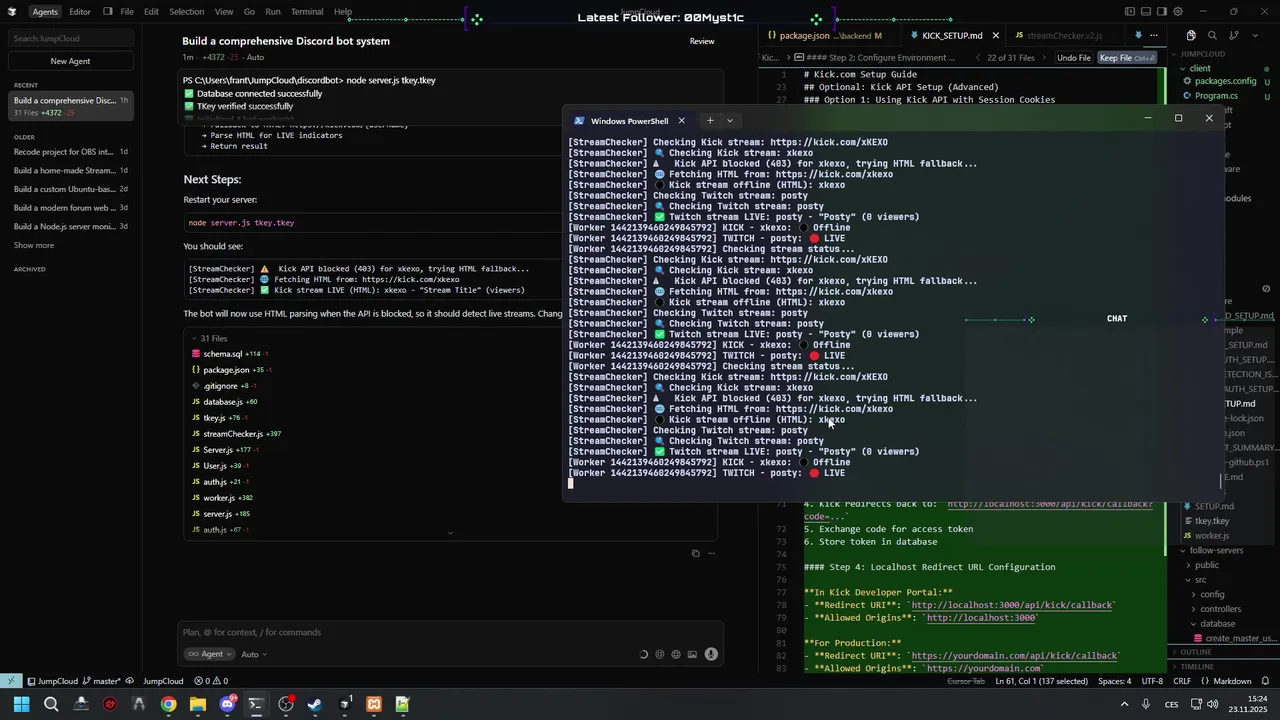Expand the public folder

point(1206,565)
